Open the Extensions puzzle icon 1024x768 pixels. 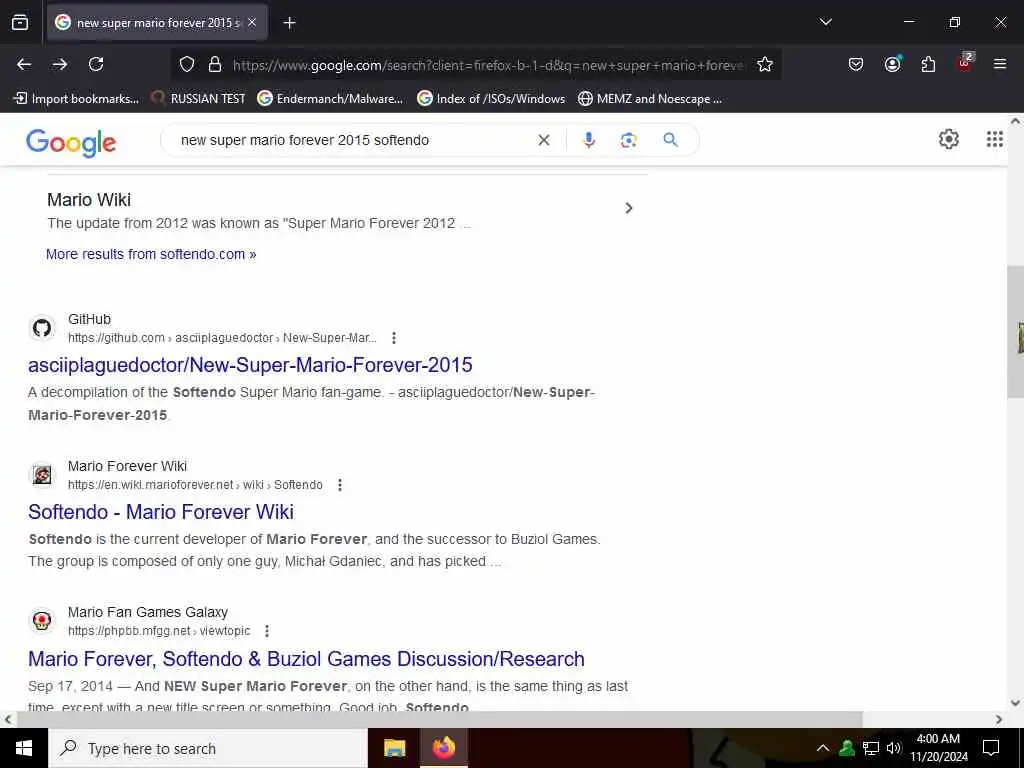click(x=928, y=64)
